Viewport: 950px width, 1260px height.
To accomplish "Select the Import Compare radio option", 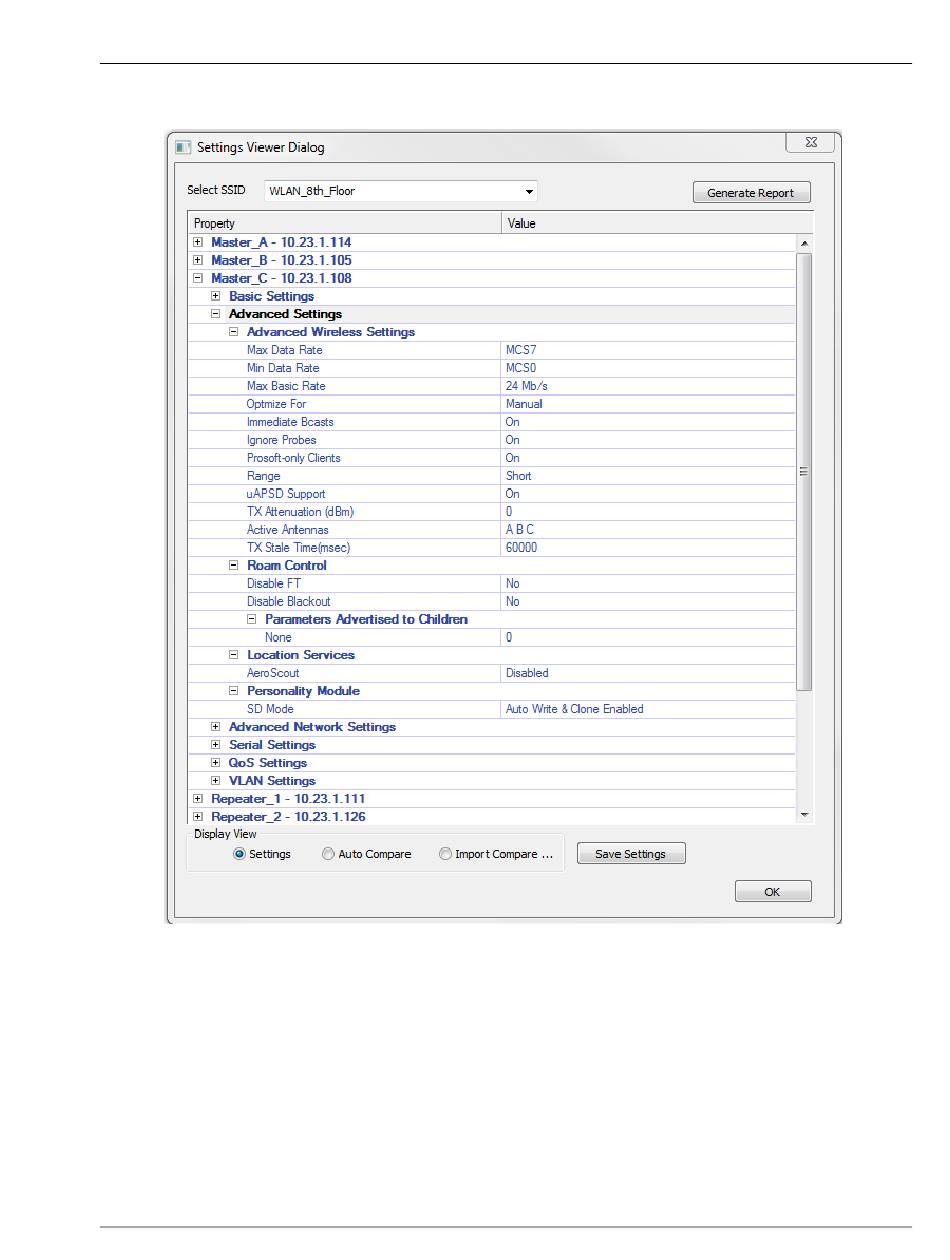I will 445,854.
